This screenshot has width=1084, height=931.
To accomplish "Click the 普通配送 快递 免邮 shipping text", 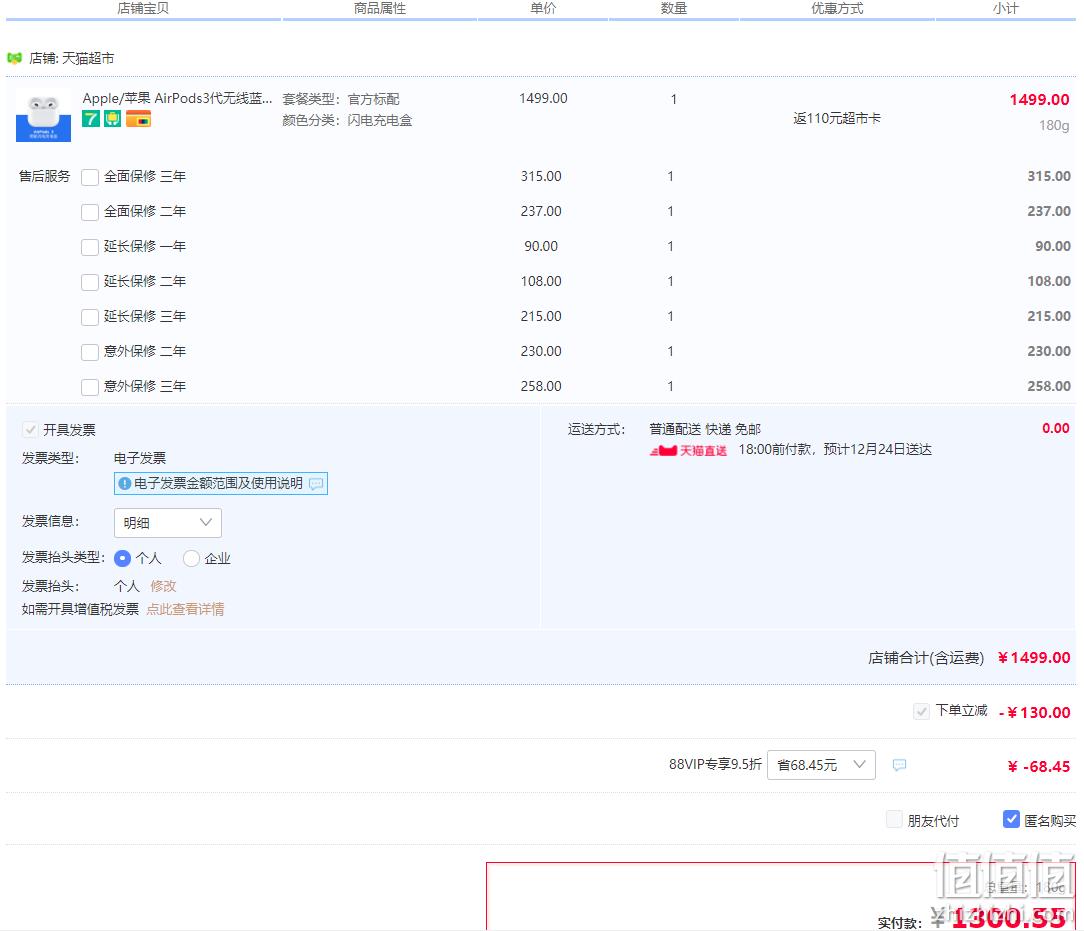I will (x=704, y=429).
